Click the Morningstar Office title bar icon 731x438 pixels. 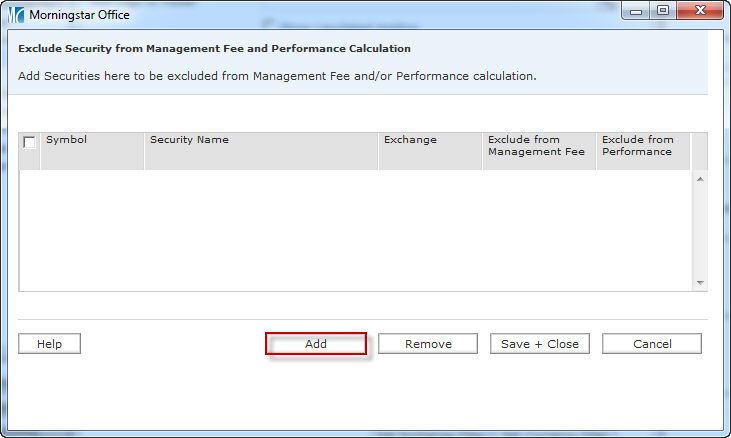coord(16,15)
